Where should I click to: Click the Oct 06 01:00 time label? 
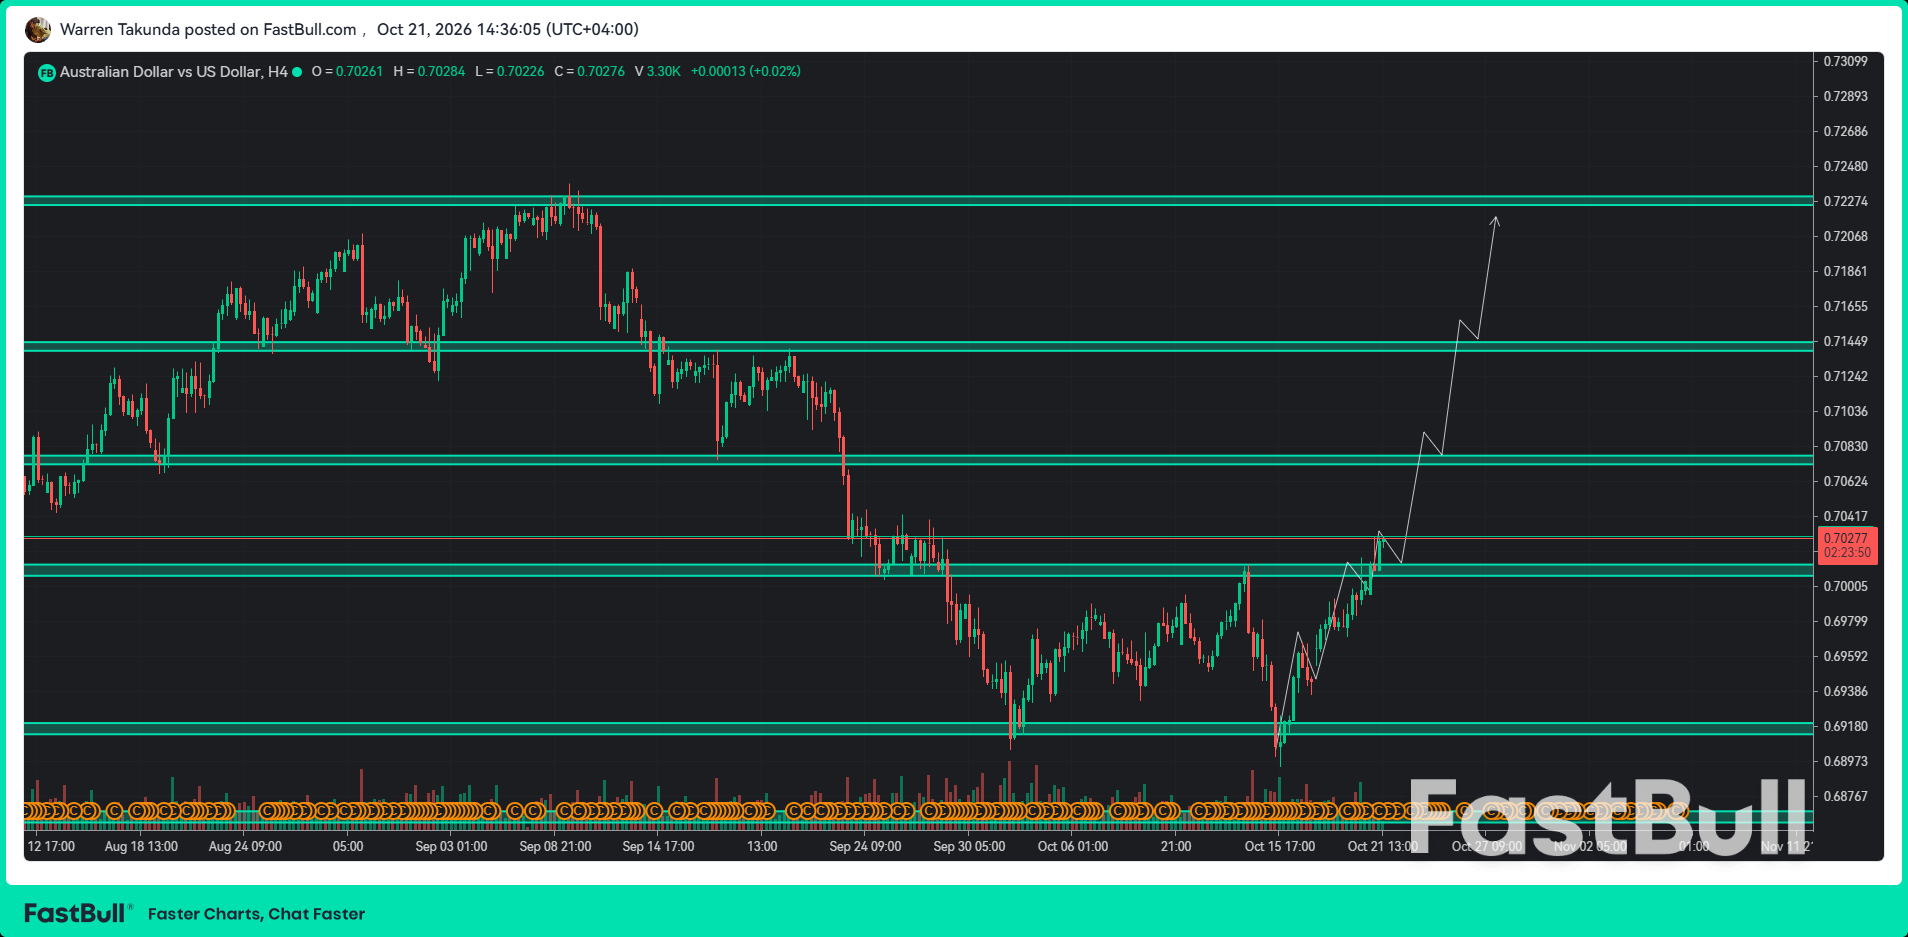point(1073,846)
